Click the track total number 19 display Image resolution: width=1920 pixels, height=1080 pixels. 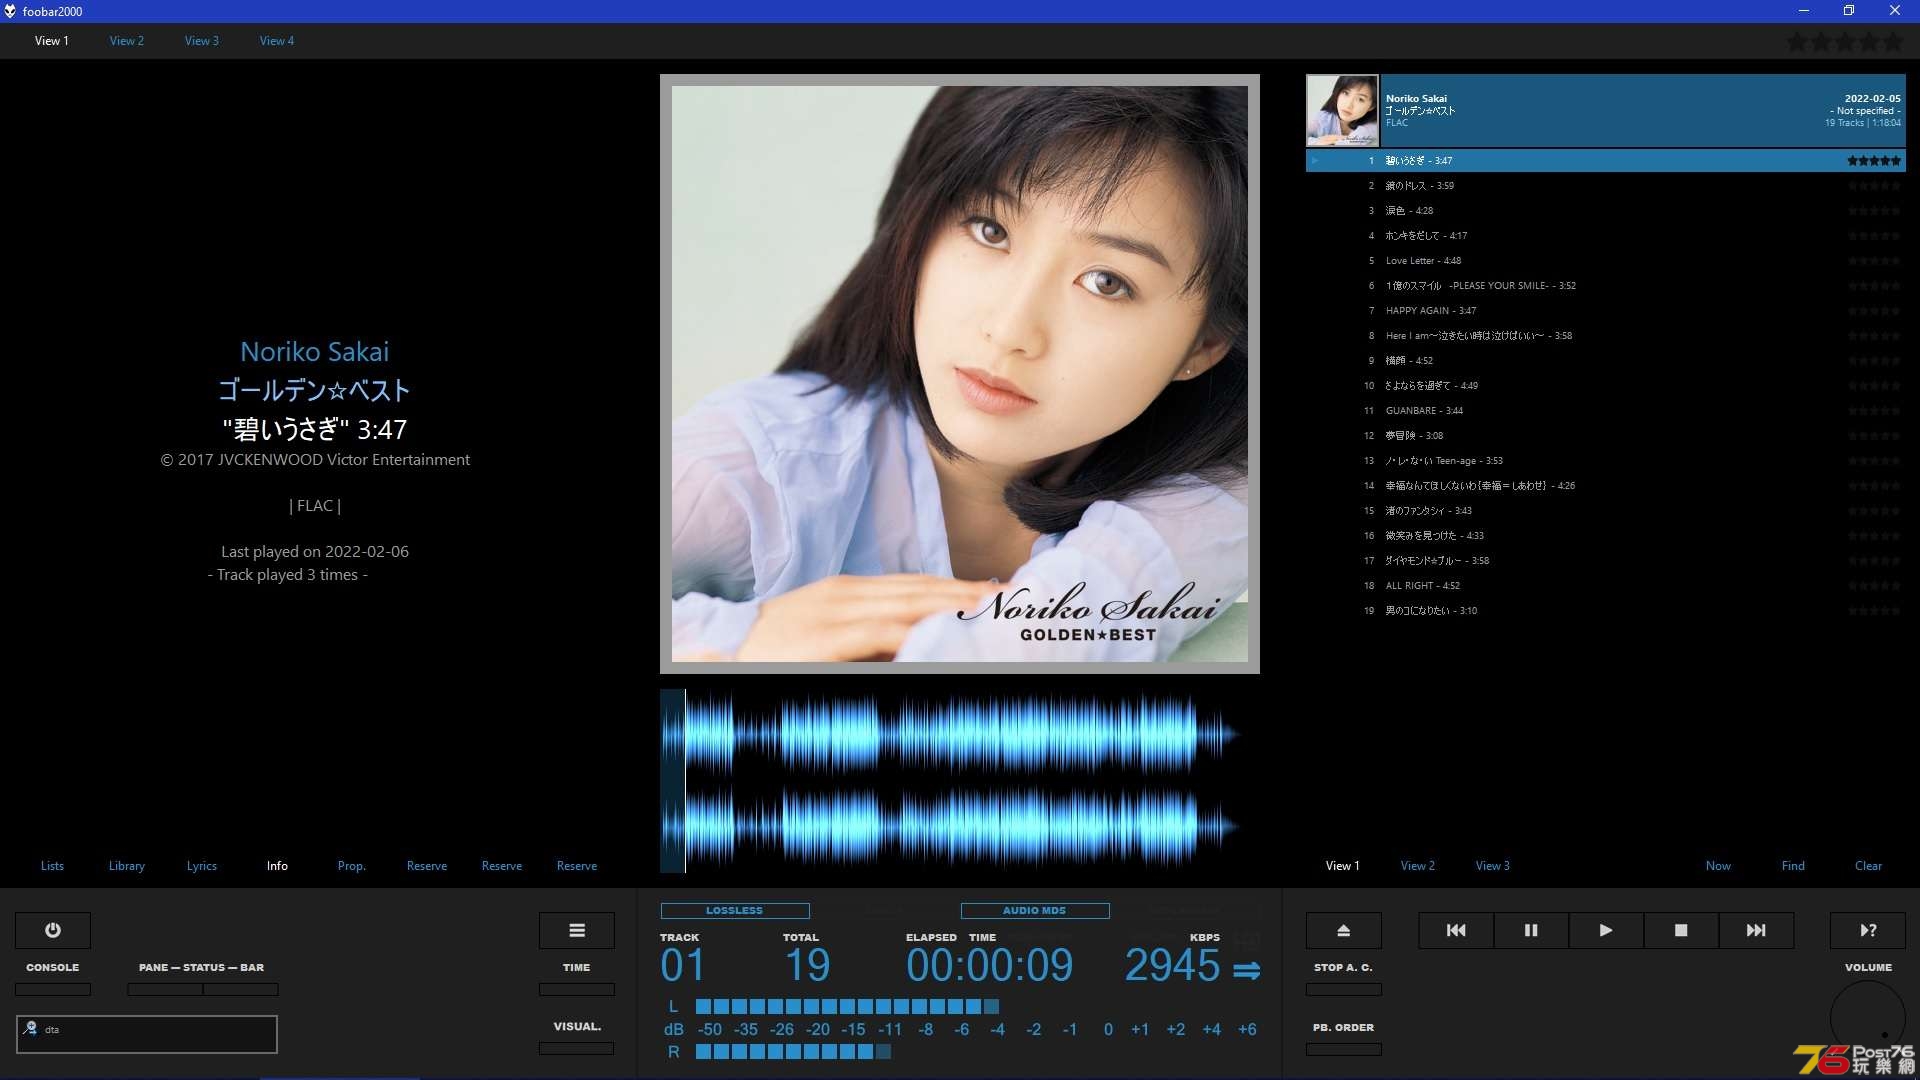[808, 966]
